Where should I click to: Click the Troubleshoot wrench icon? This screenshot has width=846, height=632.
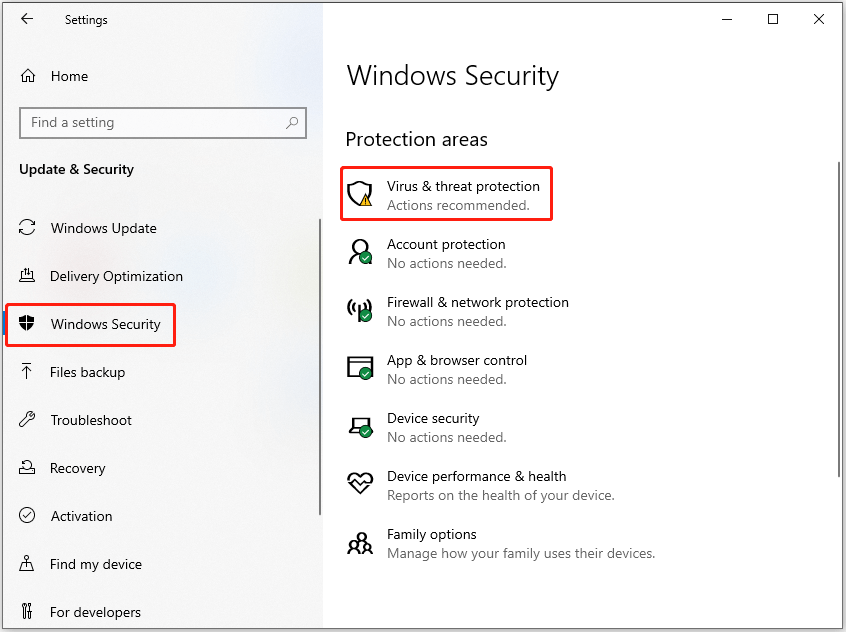[27, 420]
